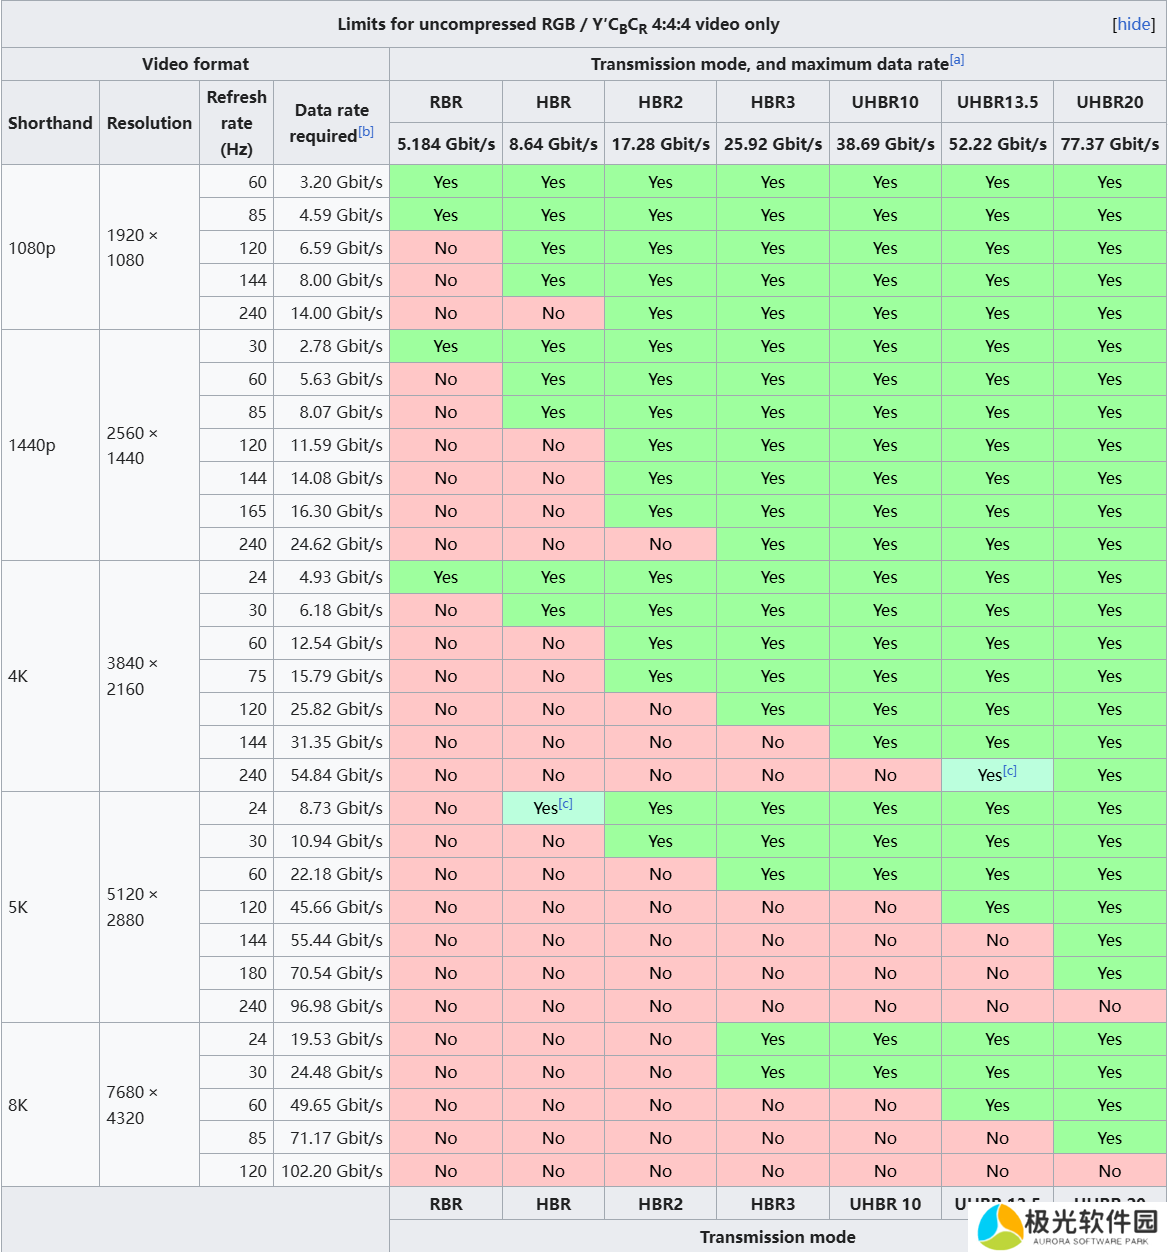
Task: Click the Video format header cell
Action: coord(195,64)
